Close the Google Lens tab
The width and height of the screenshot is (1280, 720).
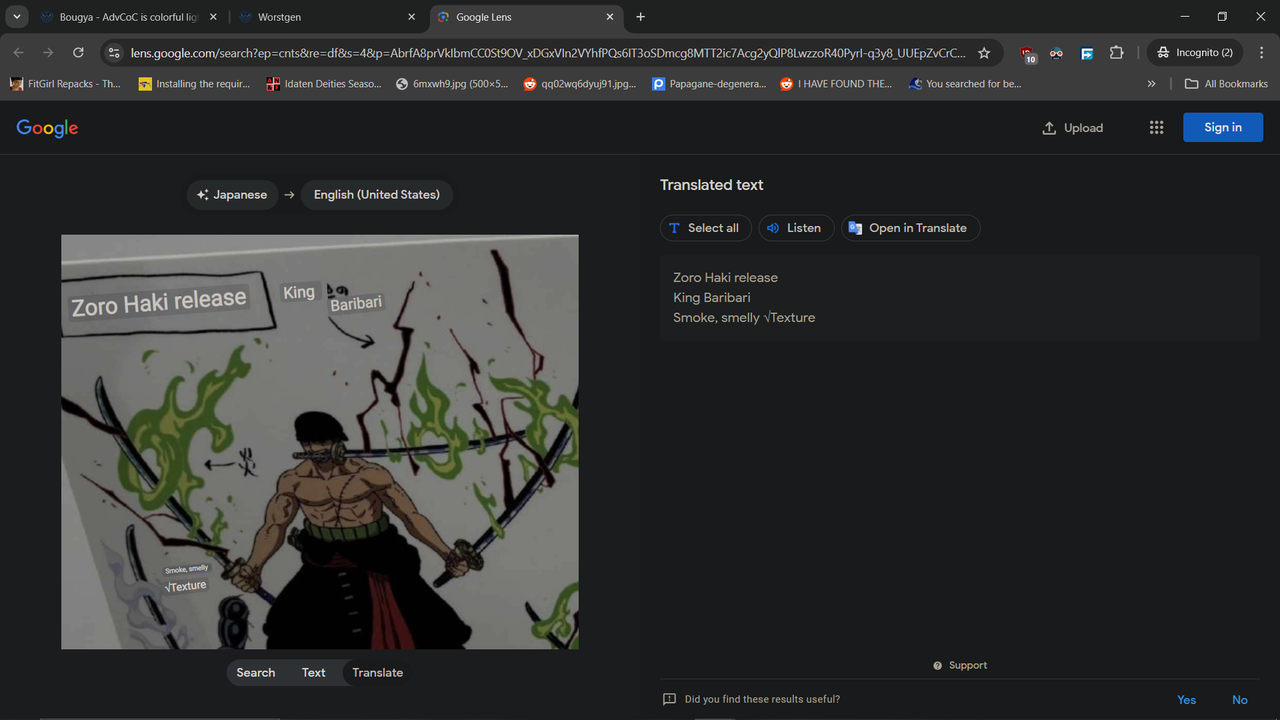(x=610, y=17)
